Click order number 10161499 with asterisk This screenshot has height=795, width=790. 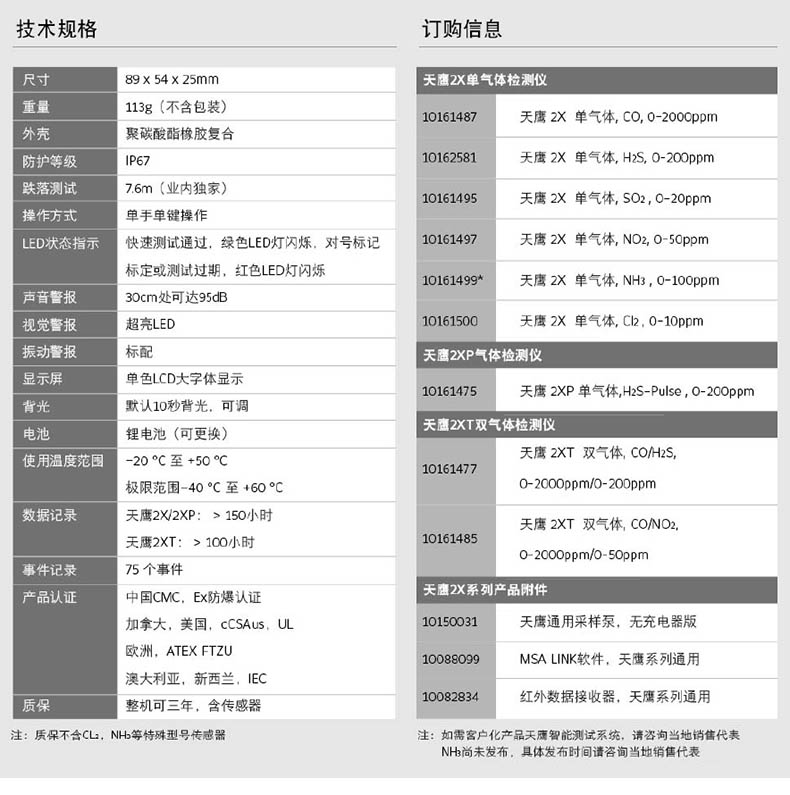click(x=452, y=280)
